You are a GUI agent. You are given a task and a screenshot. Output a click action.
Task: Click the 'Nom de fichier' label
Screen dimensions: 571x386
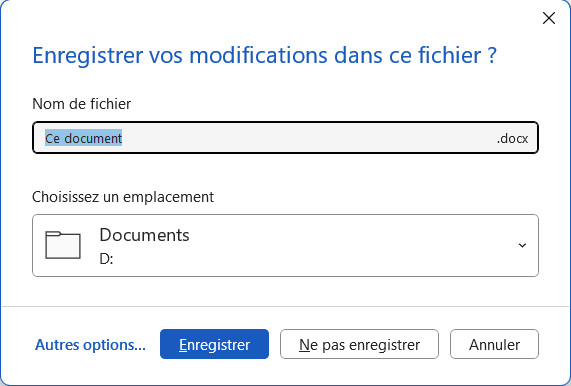click(x=82, y=104)
